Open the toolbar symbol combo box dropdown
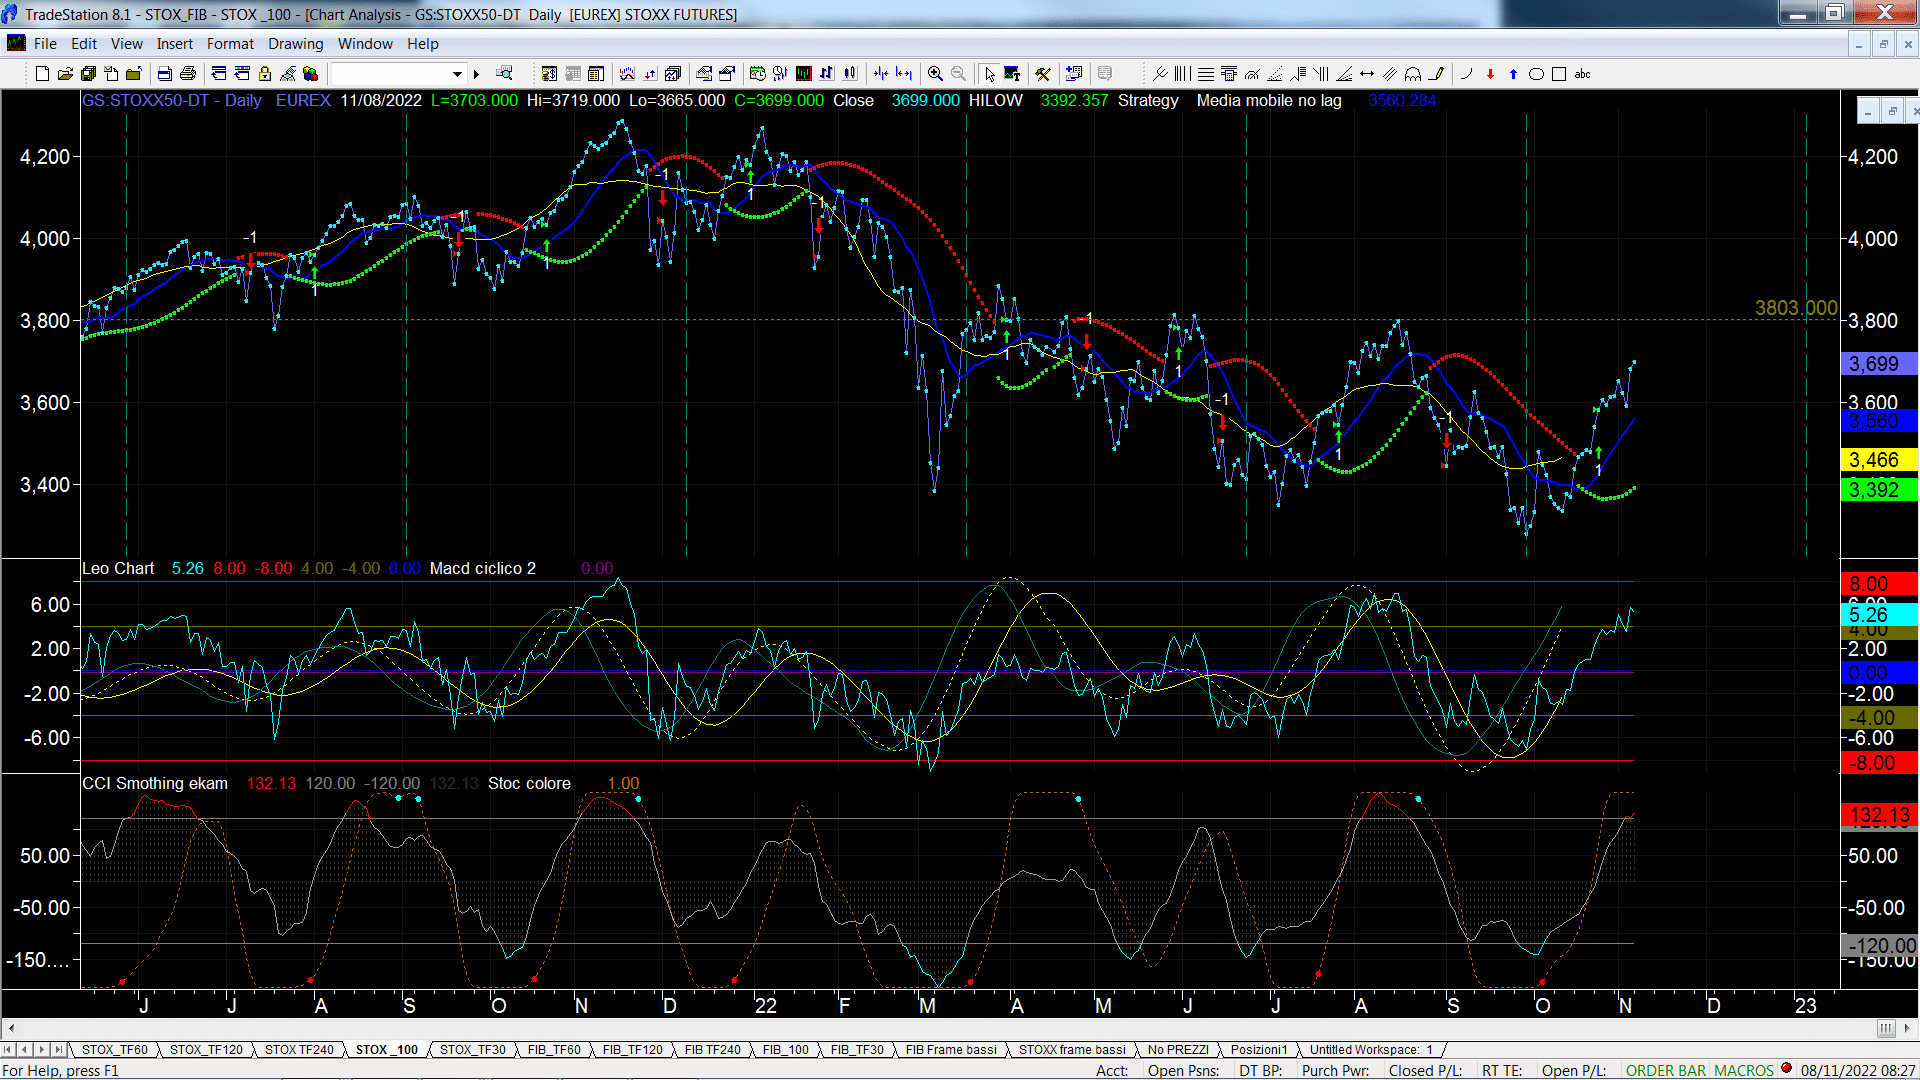The height and width of the screenshot is (1080, 1920). coord(457,74)
